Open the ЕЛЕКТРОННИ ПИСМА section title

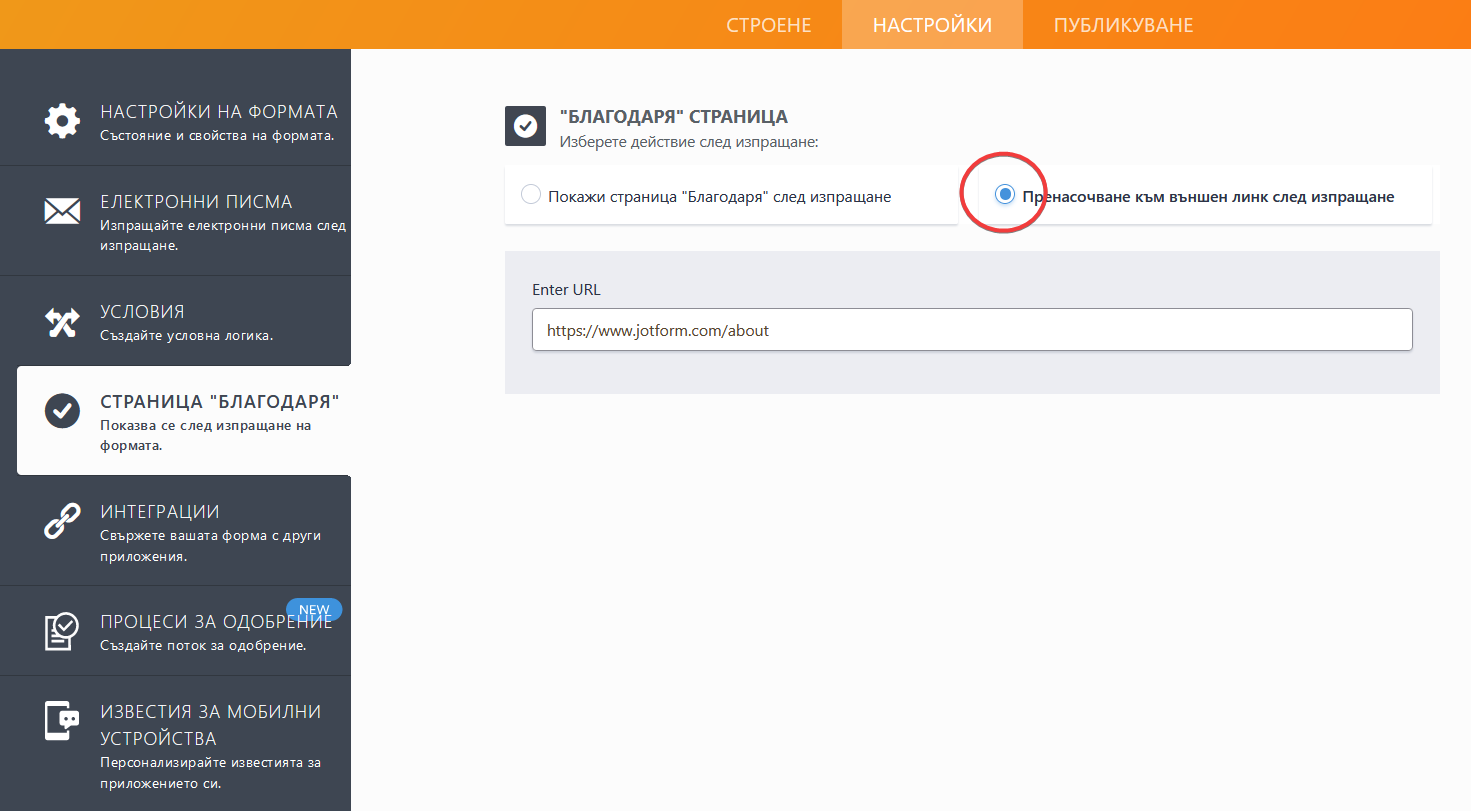(196, 202)
